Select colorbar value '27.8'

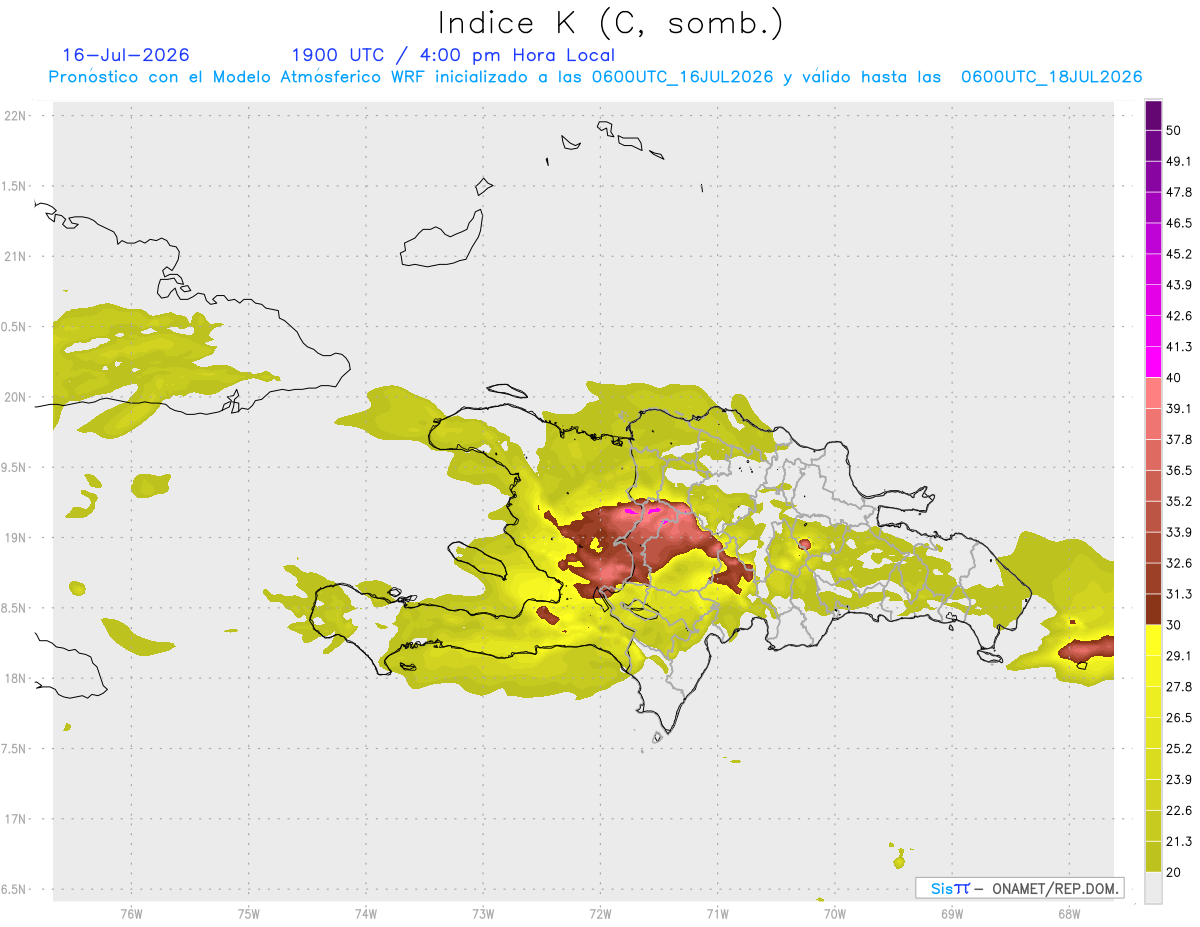click(x=1179, y=687)
